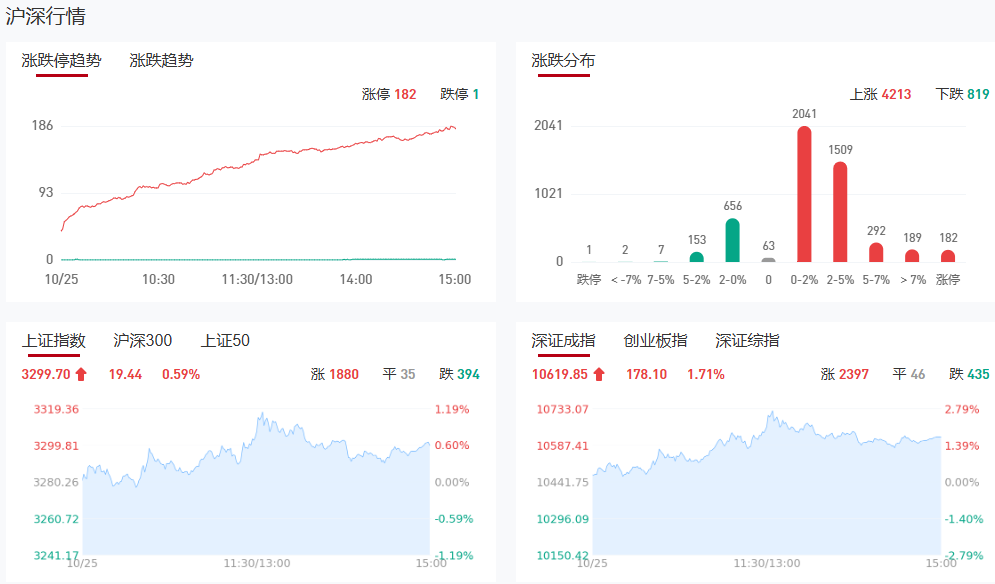Select the 上证指数 tab
Viewport: 995px width, 584px height.
point(54,341)
